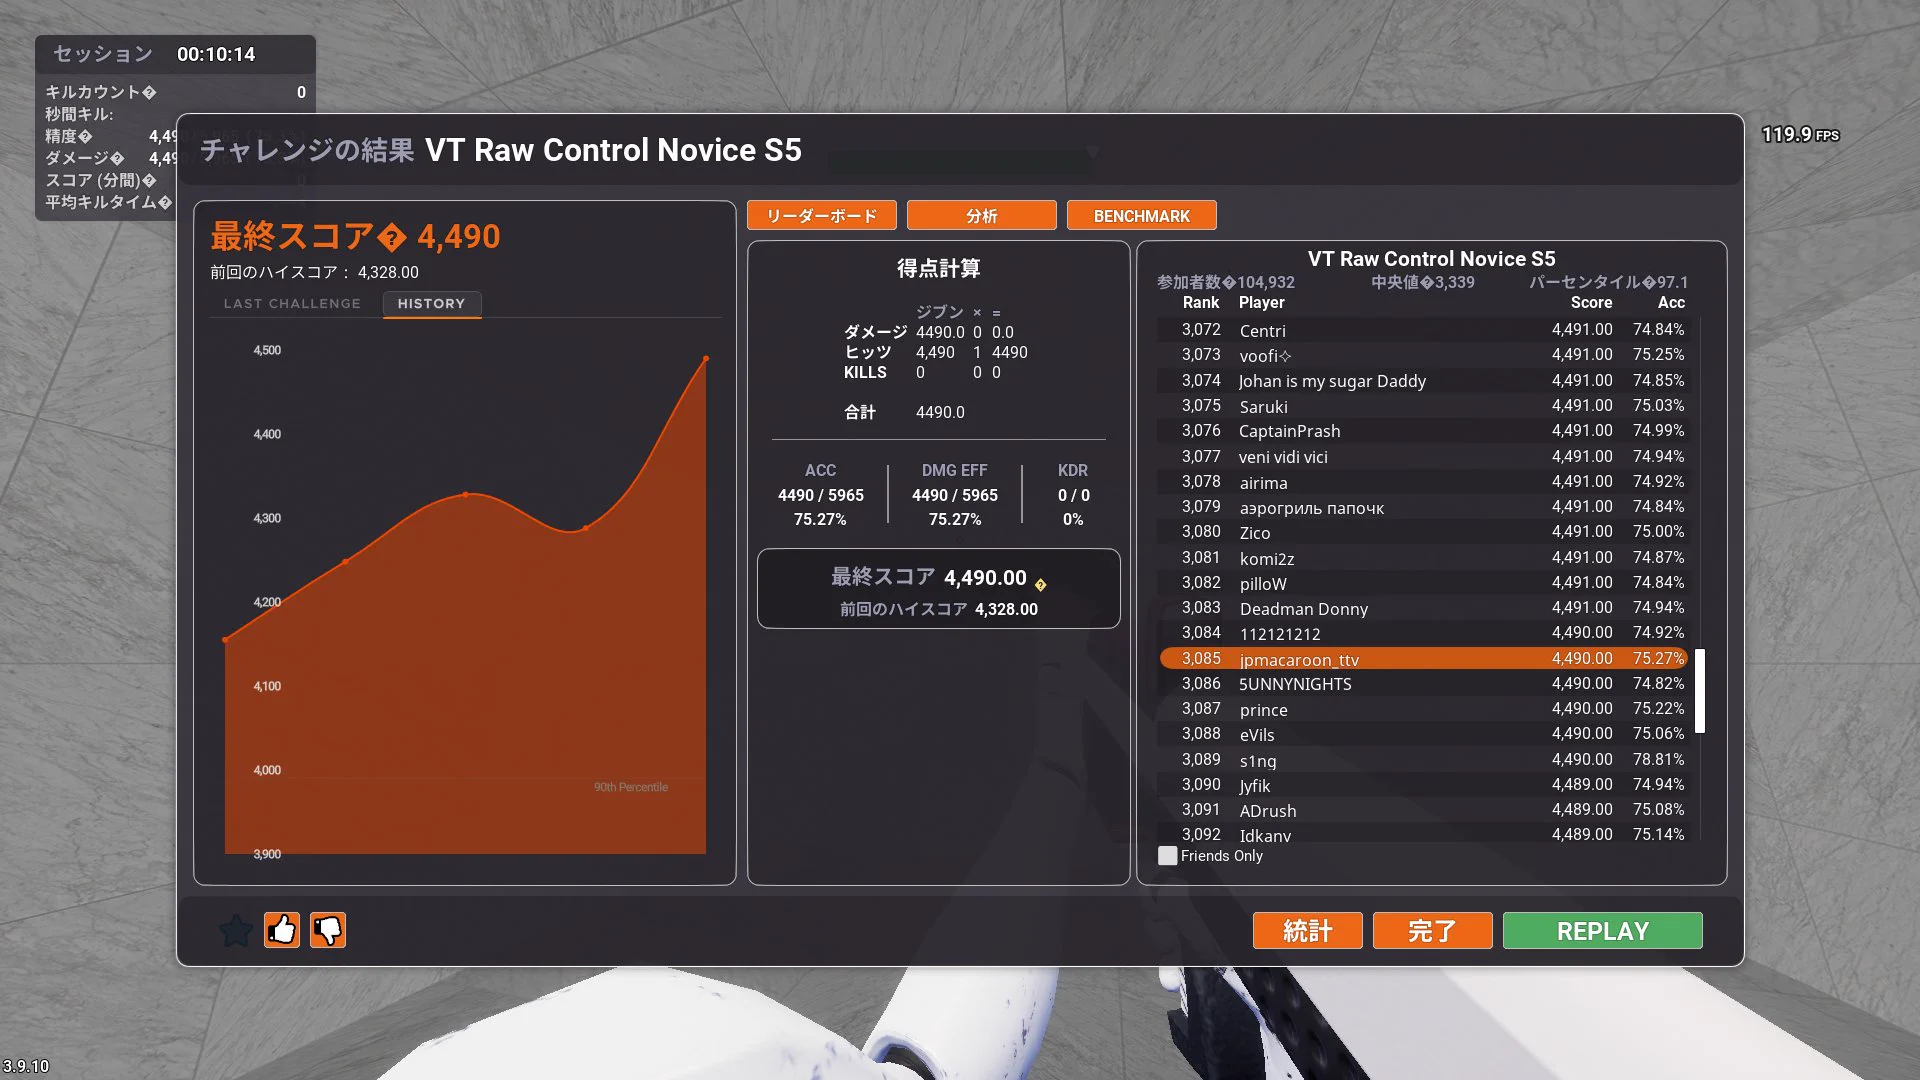Select the highlighted jpmacaroon_ttv row

1423,659
